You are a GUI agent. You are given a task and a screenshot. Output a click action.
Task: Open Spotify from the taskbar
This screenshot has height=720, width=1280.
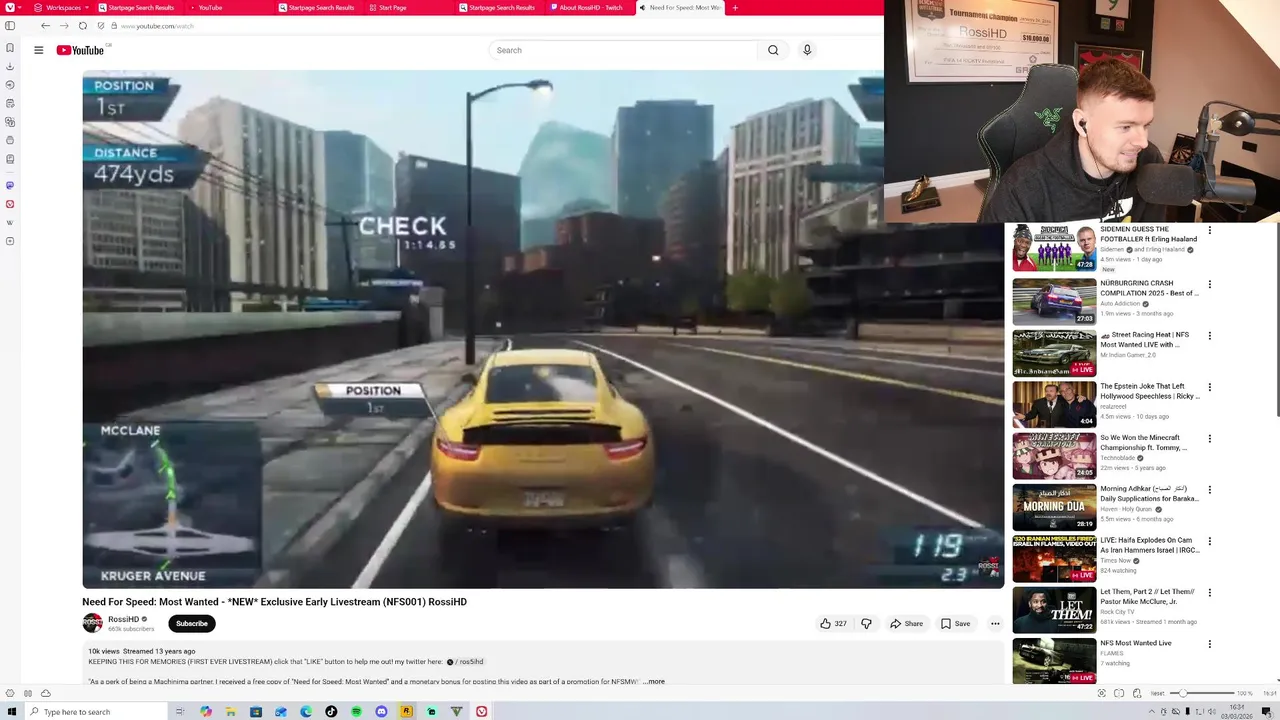(356, 712)
